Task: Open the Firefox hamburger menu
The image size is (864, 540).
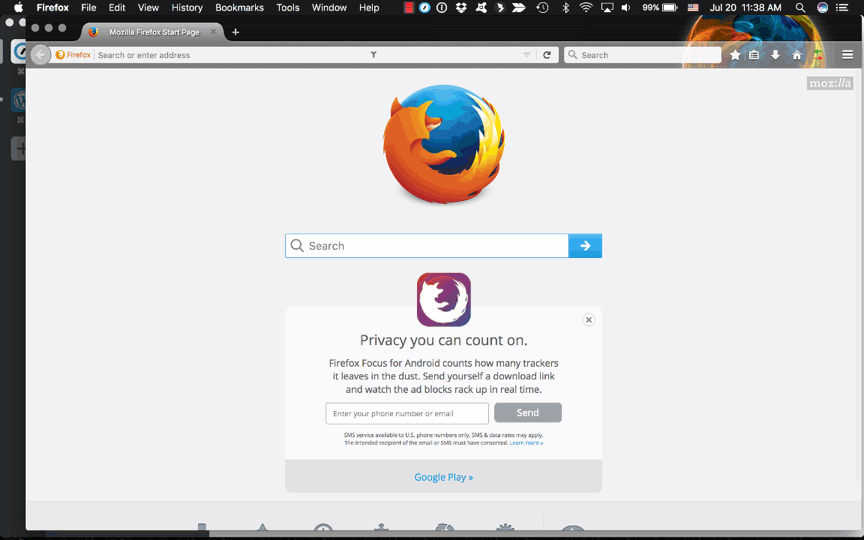Action: pos(847,55)
